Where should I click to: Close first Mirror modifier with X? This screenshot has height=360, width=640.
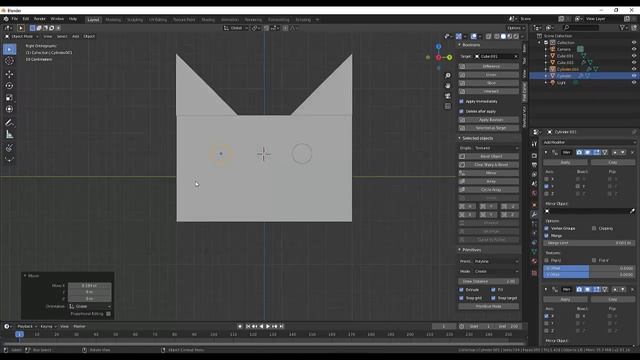632,152
